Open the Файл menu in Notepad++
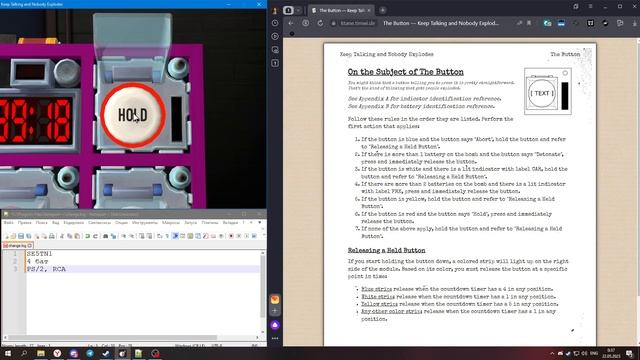The image size is (640, 360). (x=8, y=223)
